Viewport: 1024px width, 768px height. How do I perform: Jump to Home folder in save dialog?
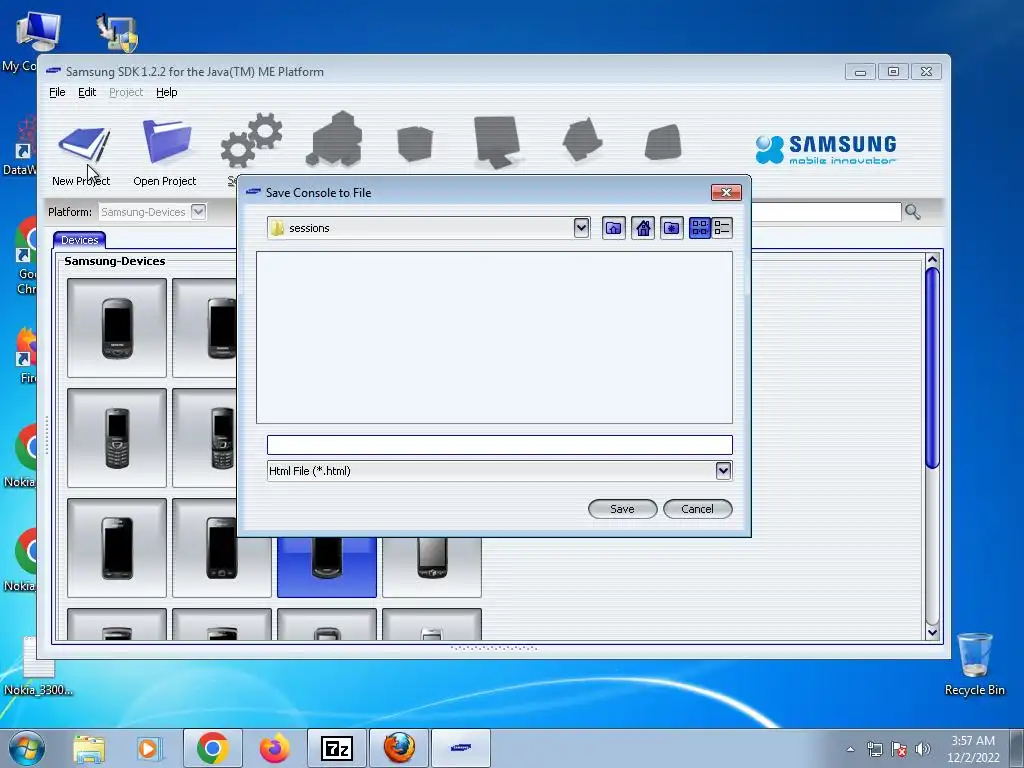coord(643,228)
